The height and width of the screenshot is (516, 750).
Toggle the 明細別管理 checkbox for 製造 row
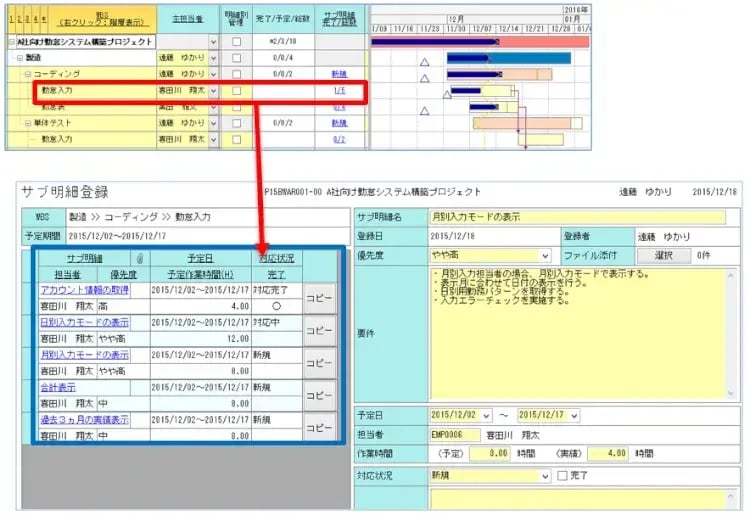tap(236, 59)
